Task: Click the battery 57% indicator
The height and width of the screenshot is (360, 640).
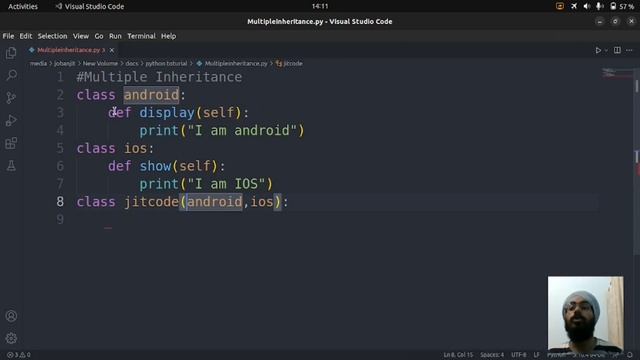Action: [x=622, y=6]
